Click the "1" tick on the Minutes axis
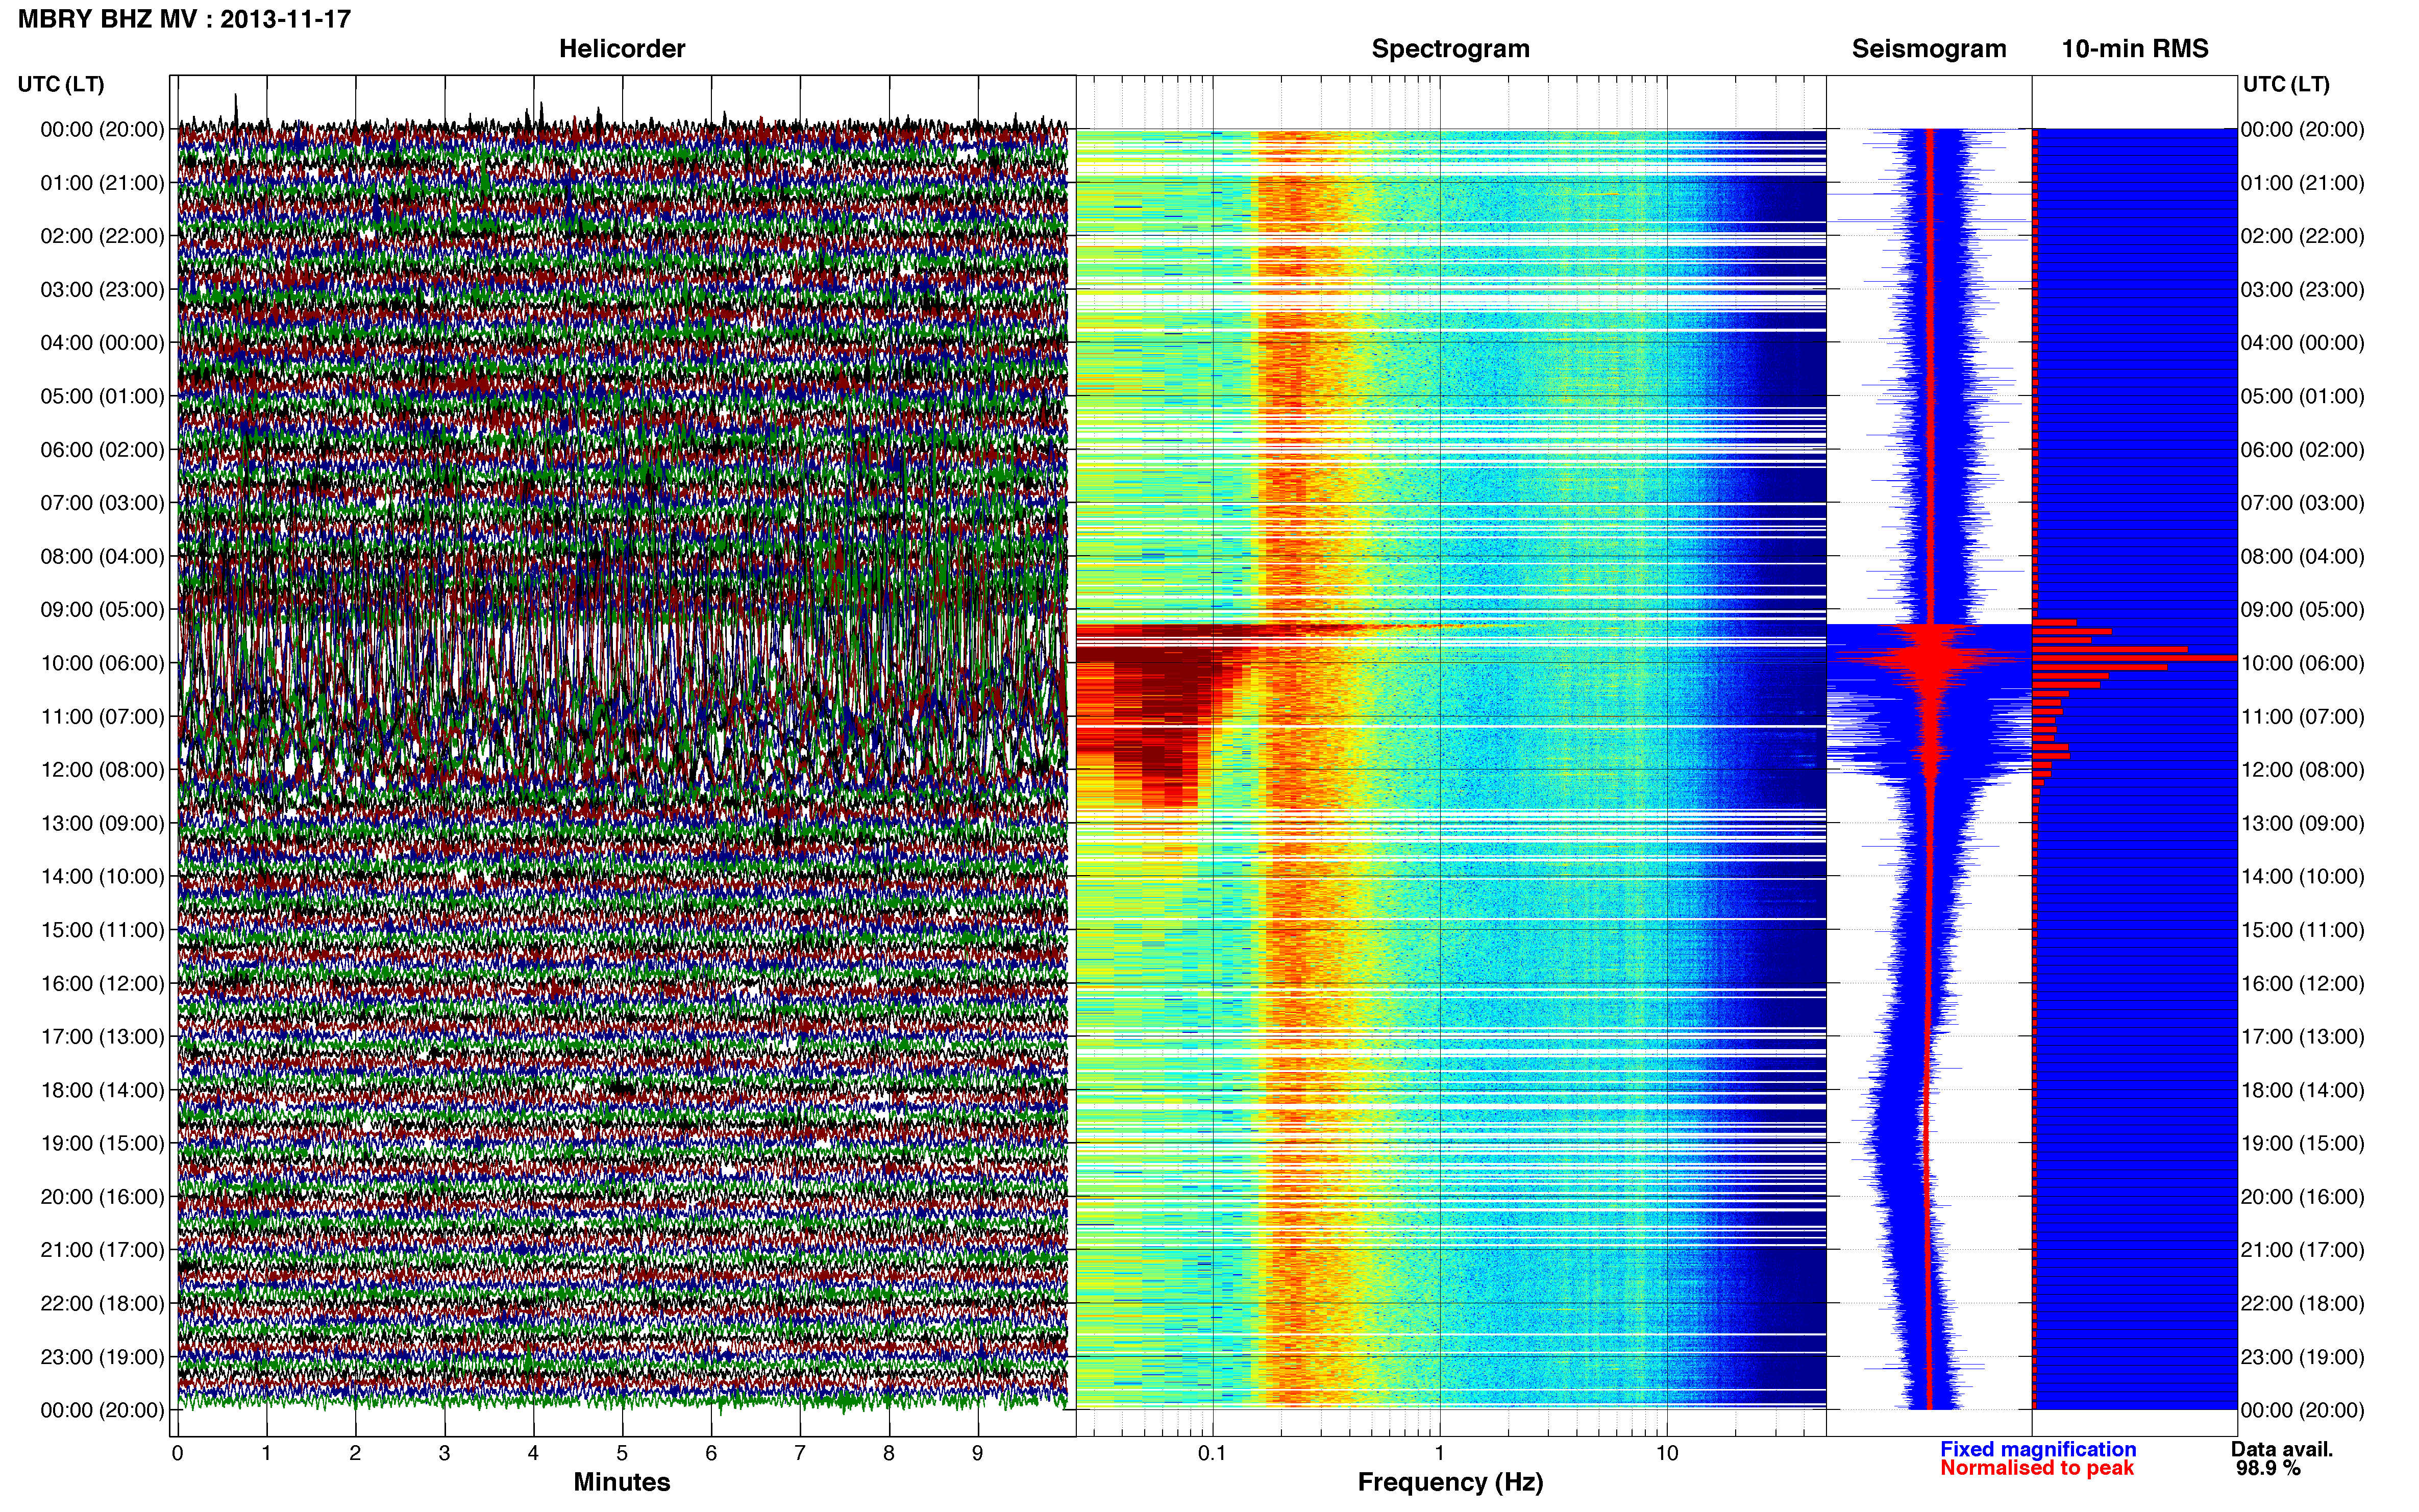 (266, 1453)
